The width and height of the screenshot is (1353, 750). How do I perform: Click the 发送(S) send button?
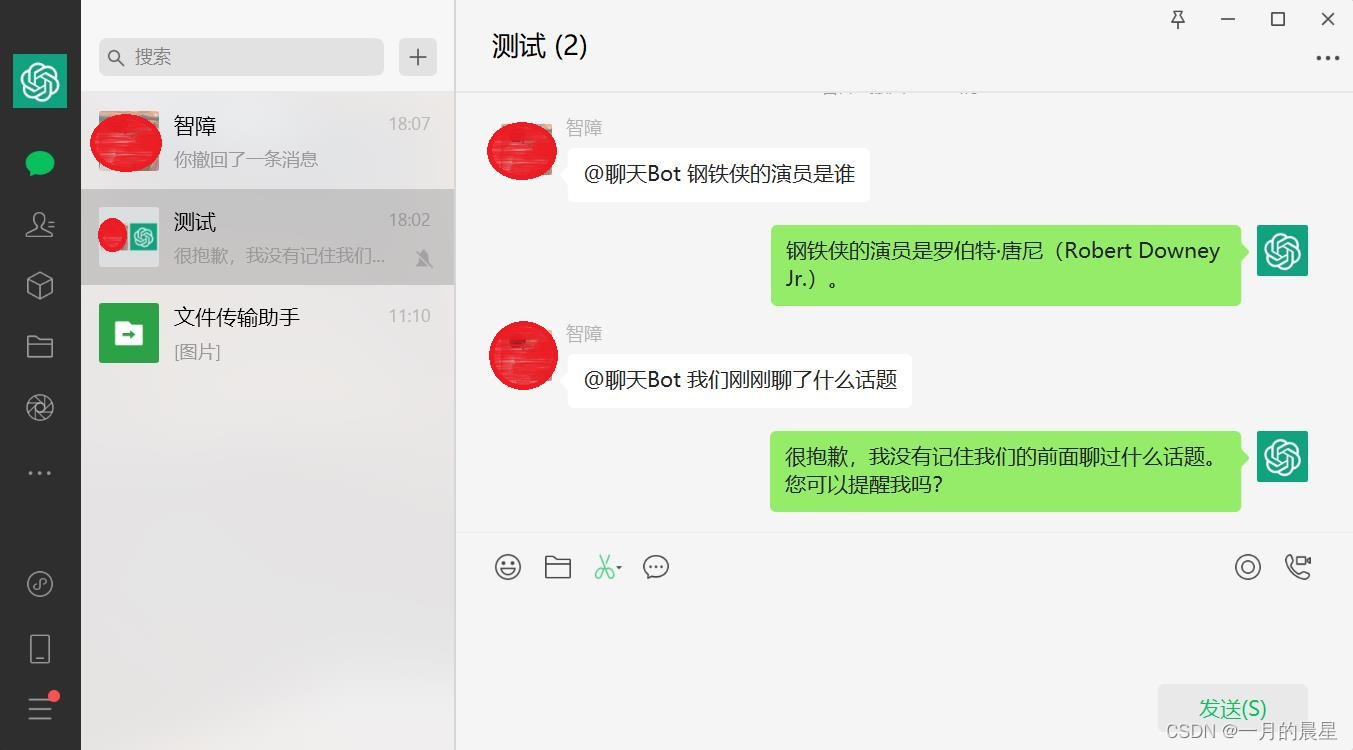click(1232, 708)
